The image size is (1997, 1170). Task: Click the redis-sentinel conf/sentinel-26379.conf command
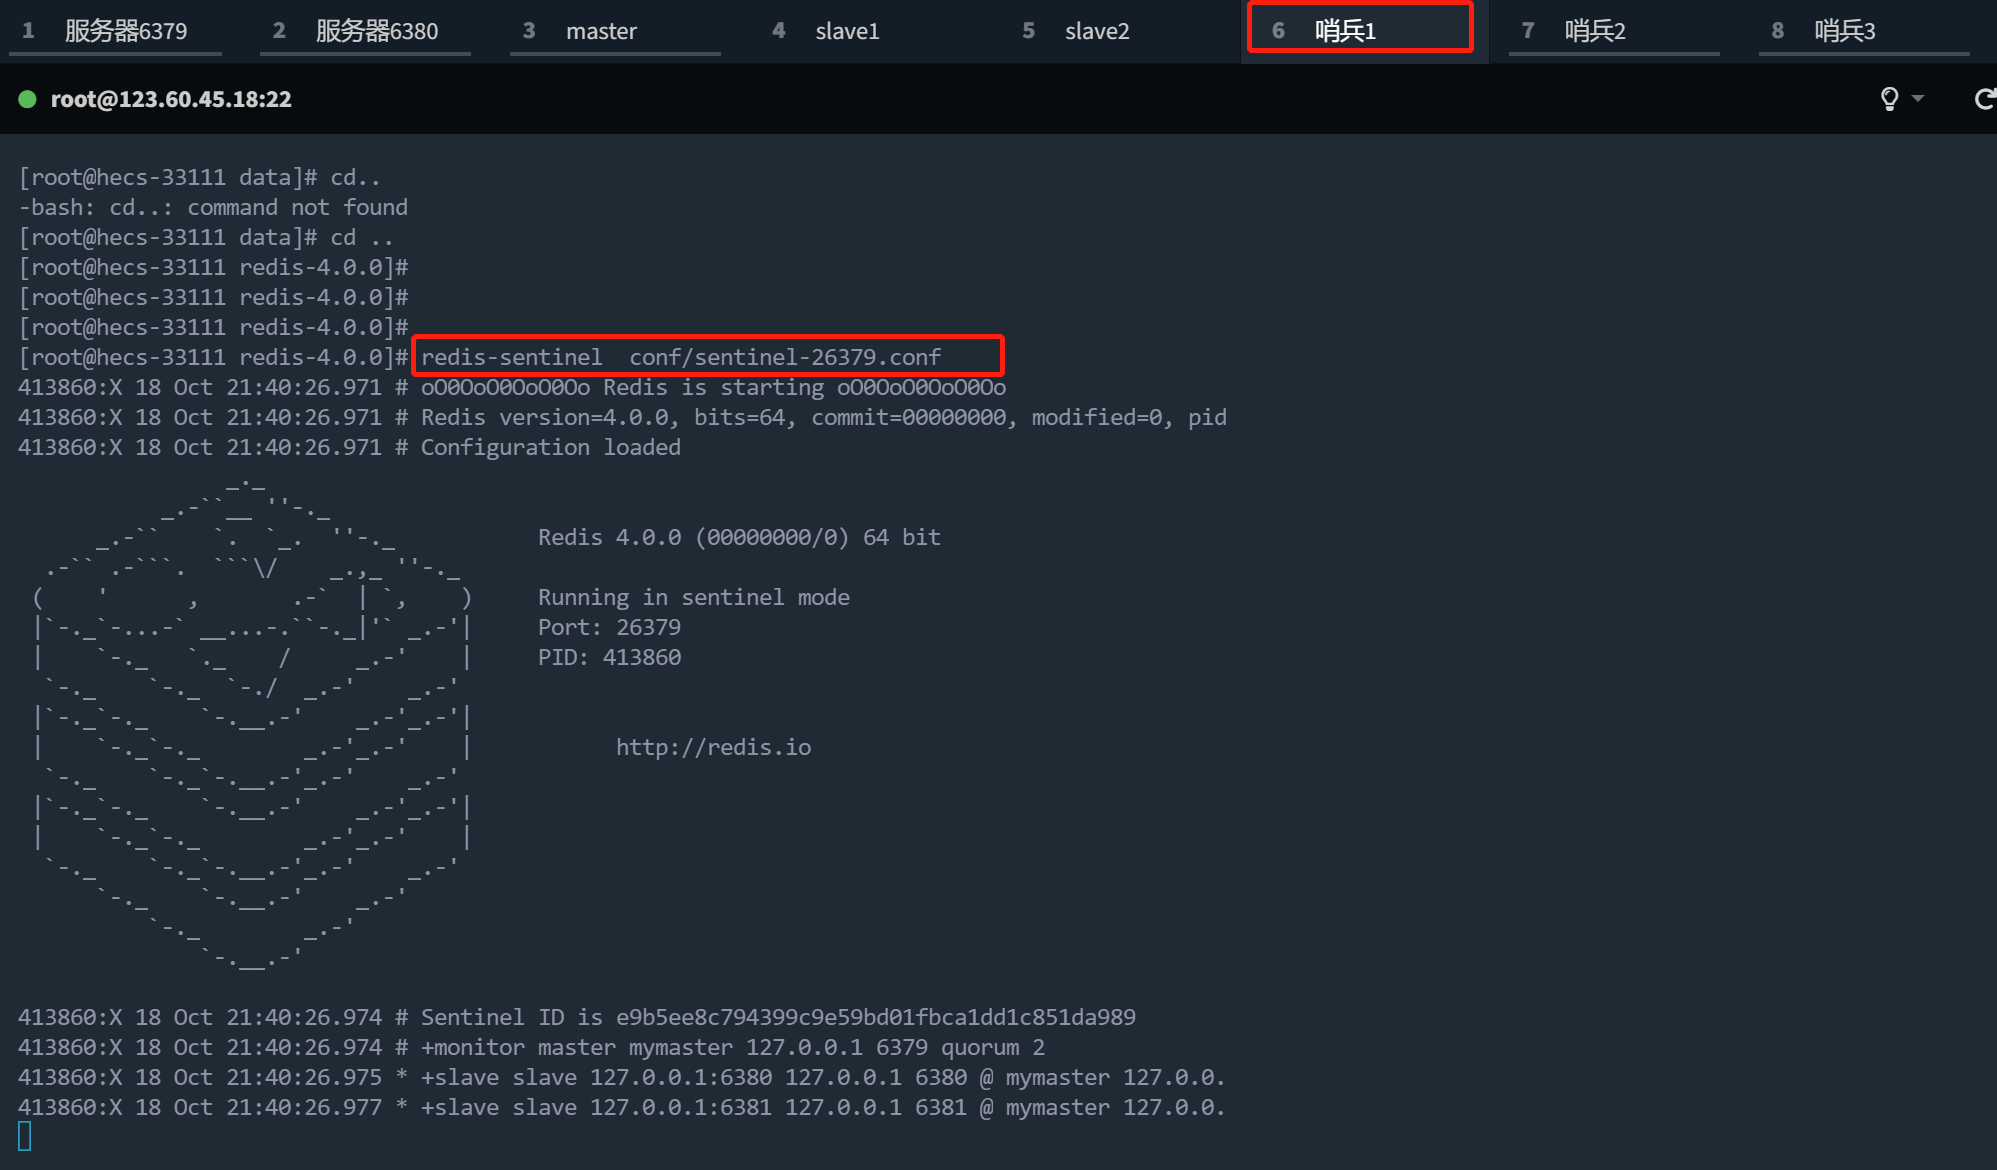coord(680,357)
